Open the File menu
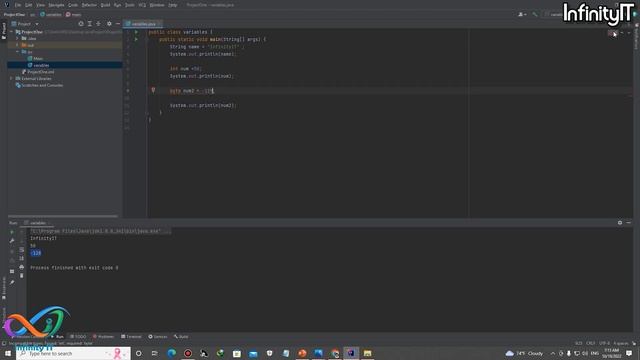The height and width of the screenshot is (360, 640). click(18, 5)
